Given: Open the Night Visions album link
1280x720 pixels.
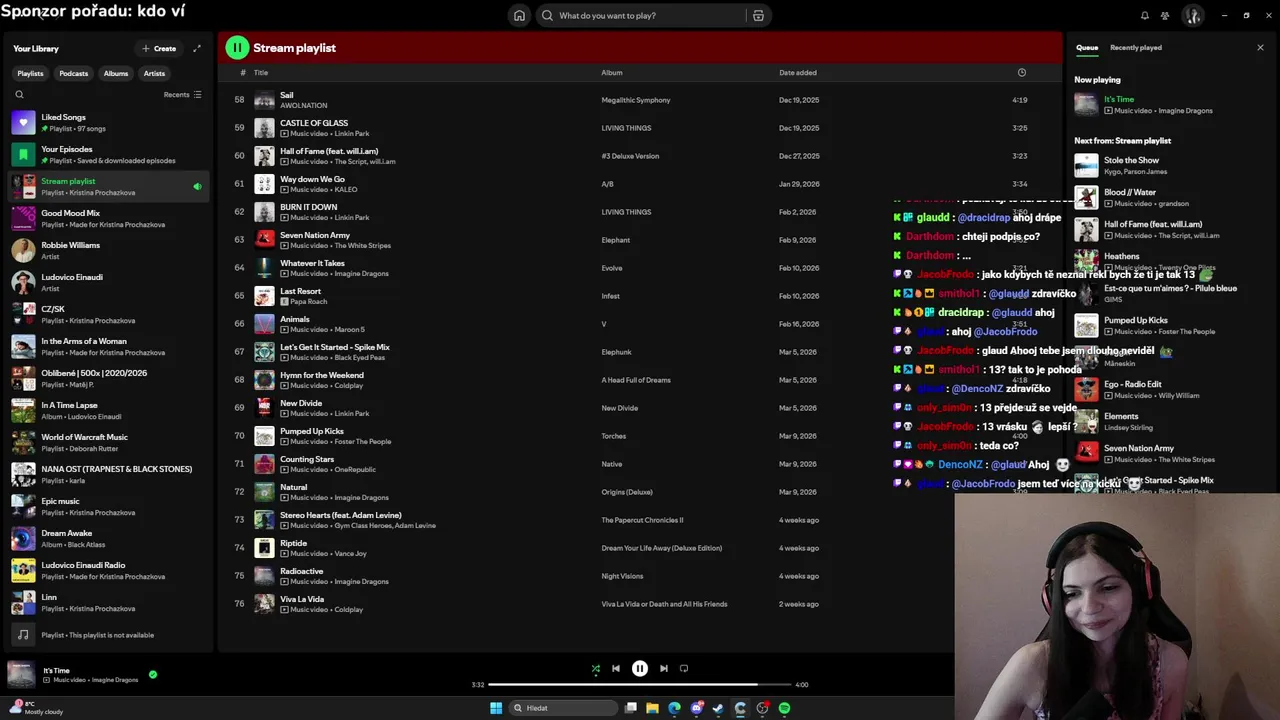Looking at the screenshot, I should [622, 576].
